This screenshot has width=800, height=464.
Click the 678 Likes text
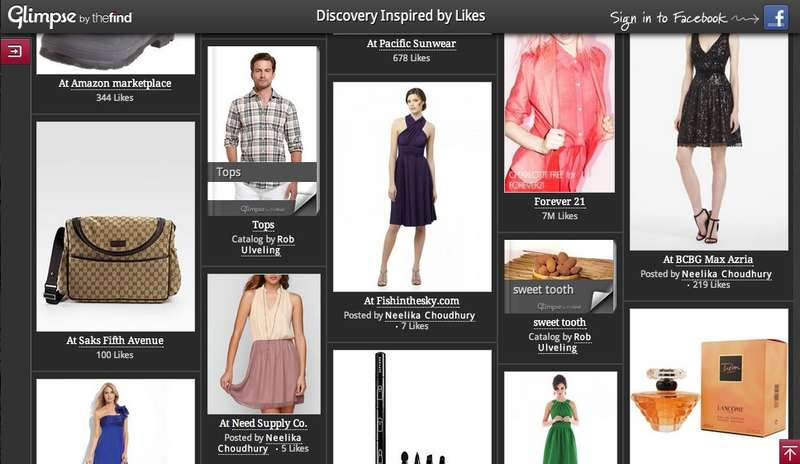pos(411,58)
